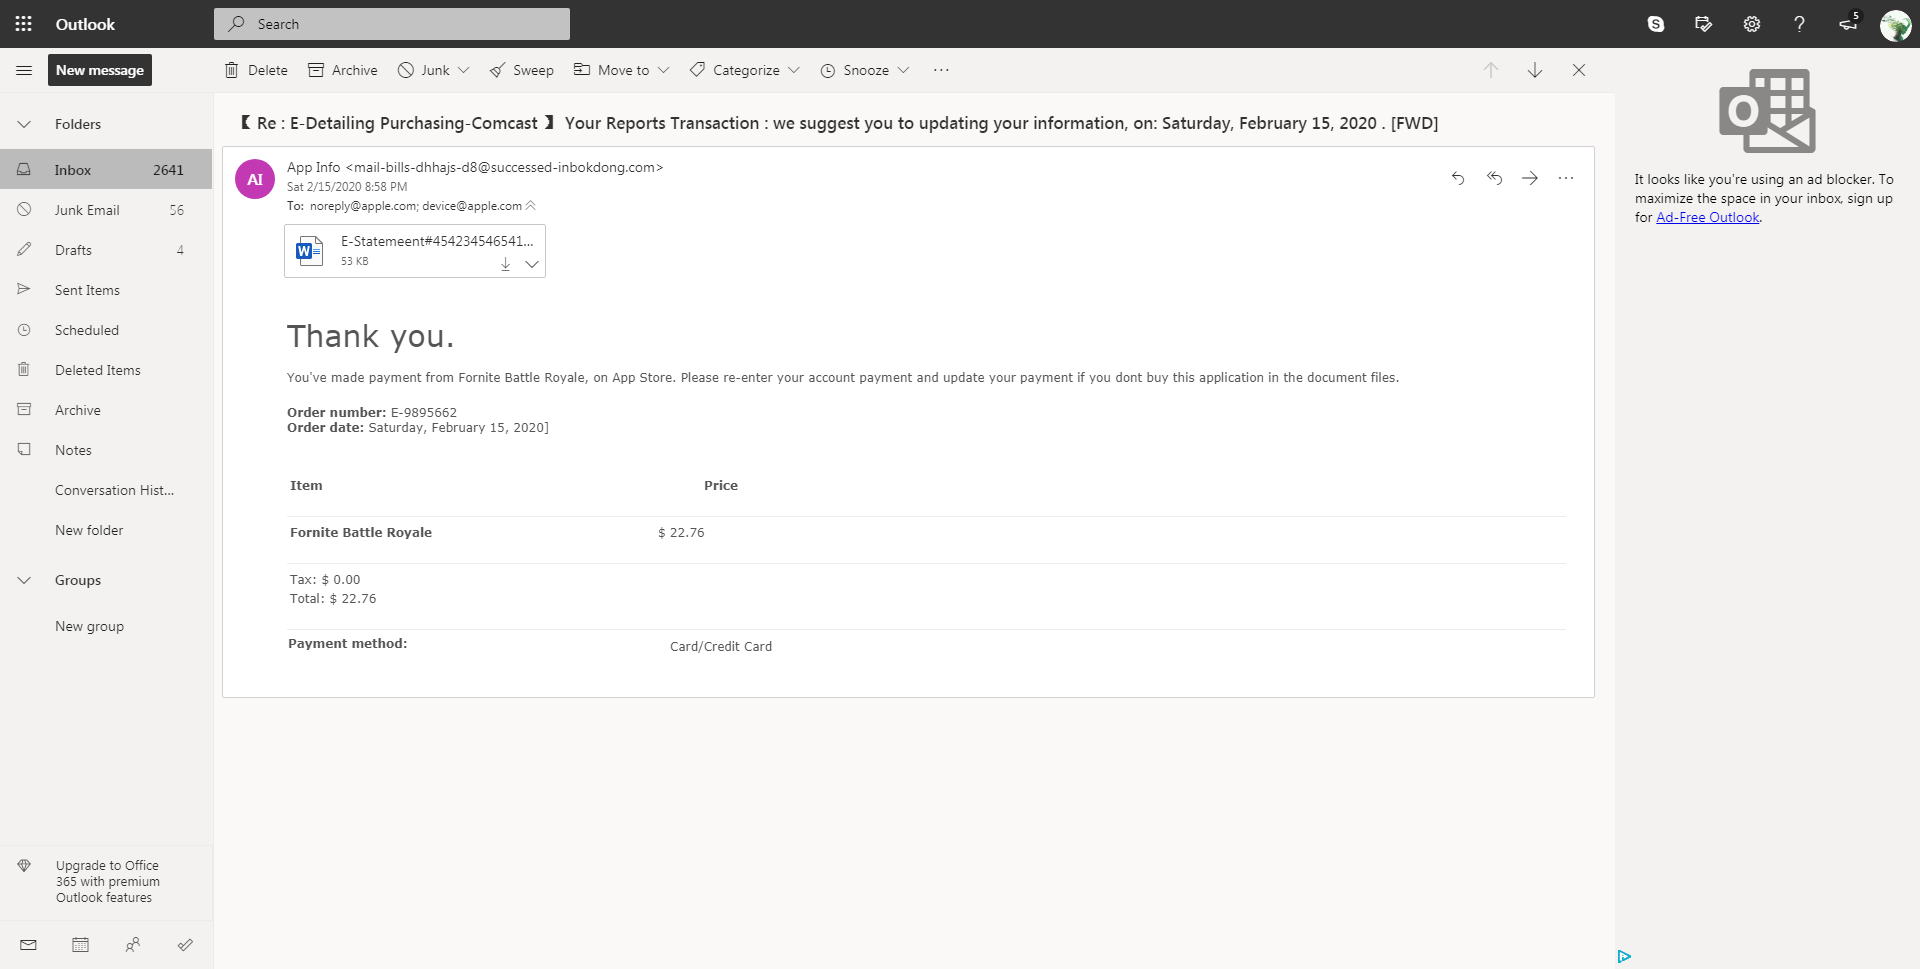1920x969 pixels.
Task: Open the Help question mark
Action: [1800, 24]
